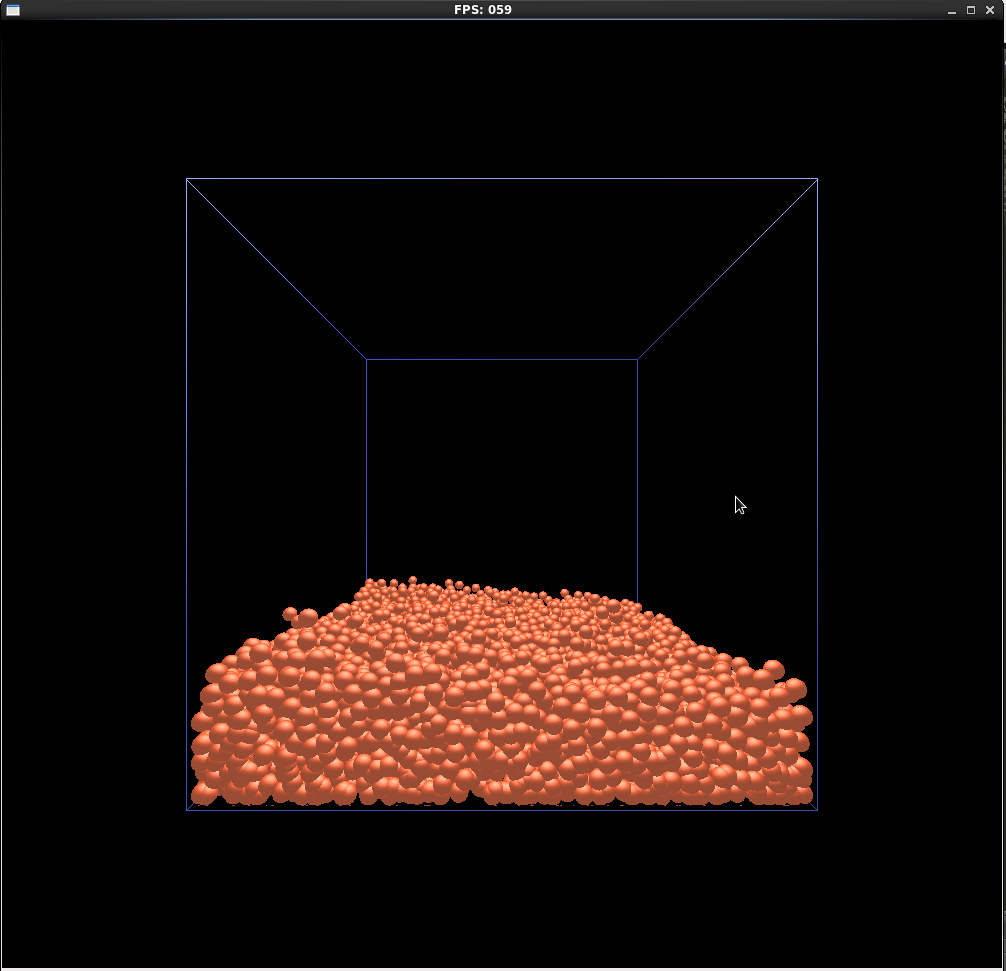Minimize the particle simulation window
Image resolution: width=1006 pixels, height=971 pixels.
(951, 10)
